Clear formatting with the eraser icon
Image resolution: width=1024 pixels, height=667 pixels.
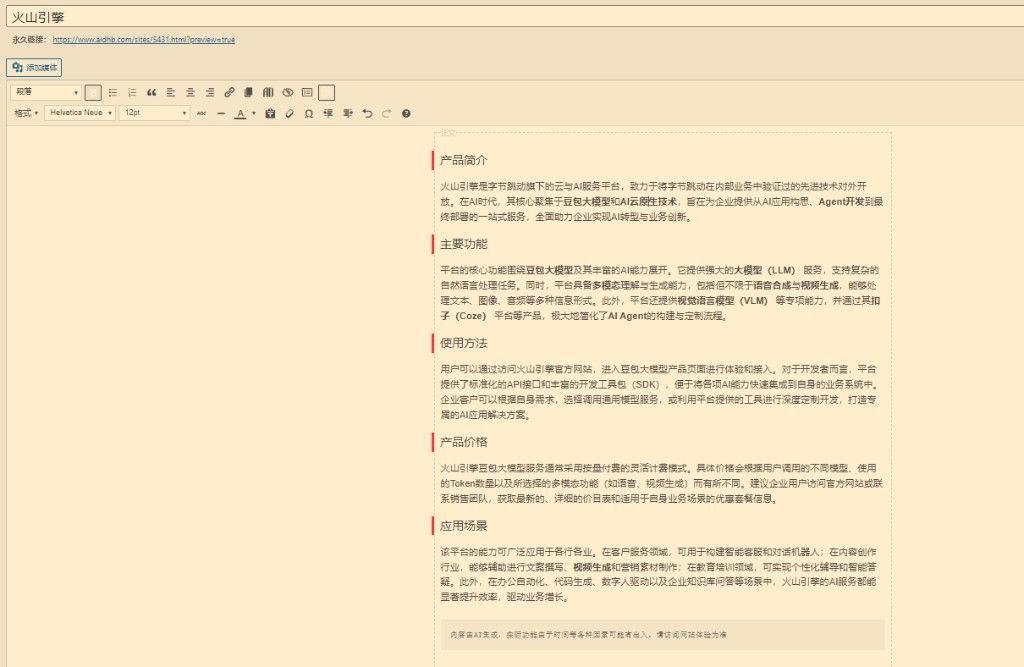point(290,114)
